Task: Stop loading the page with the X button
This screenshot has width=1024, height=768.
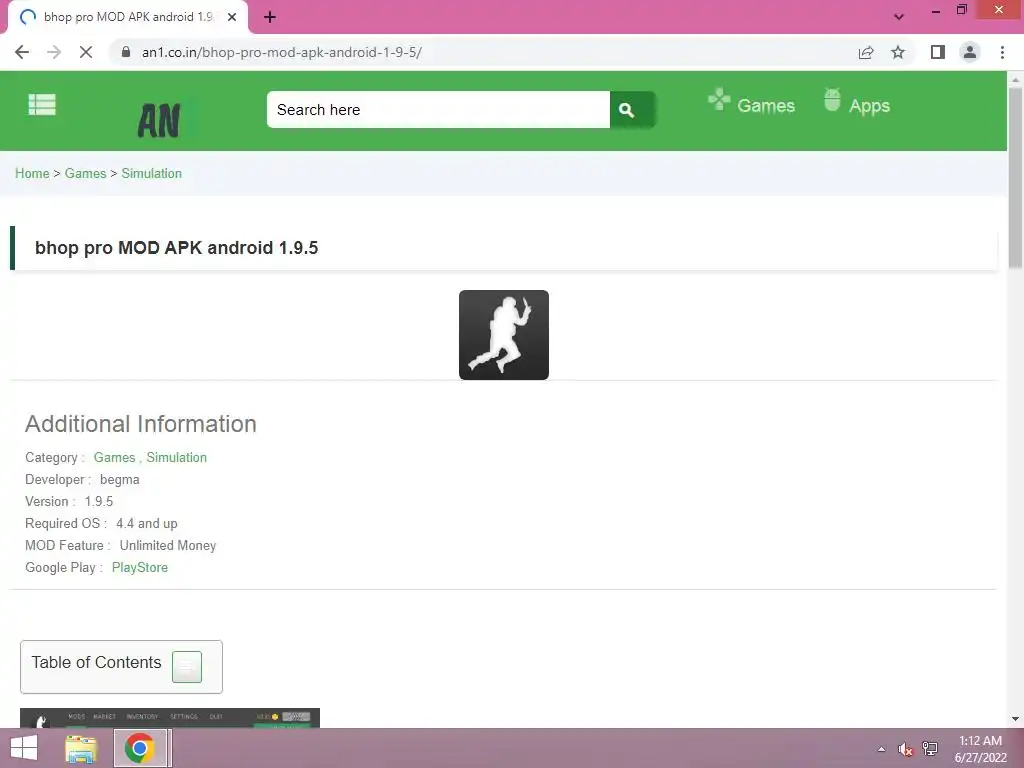Action: coord(86,52)
